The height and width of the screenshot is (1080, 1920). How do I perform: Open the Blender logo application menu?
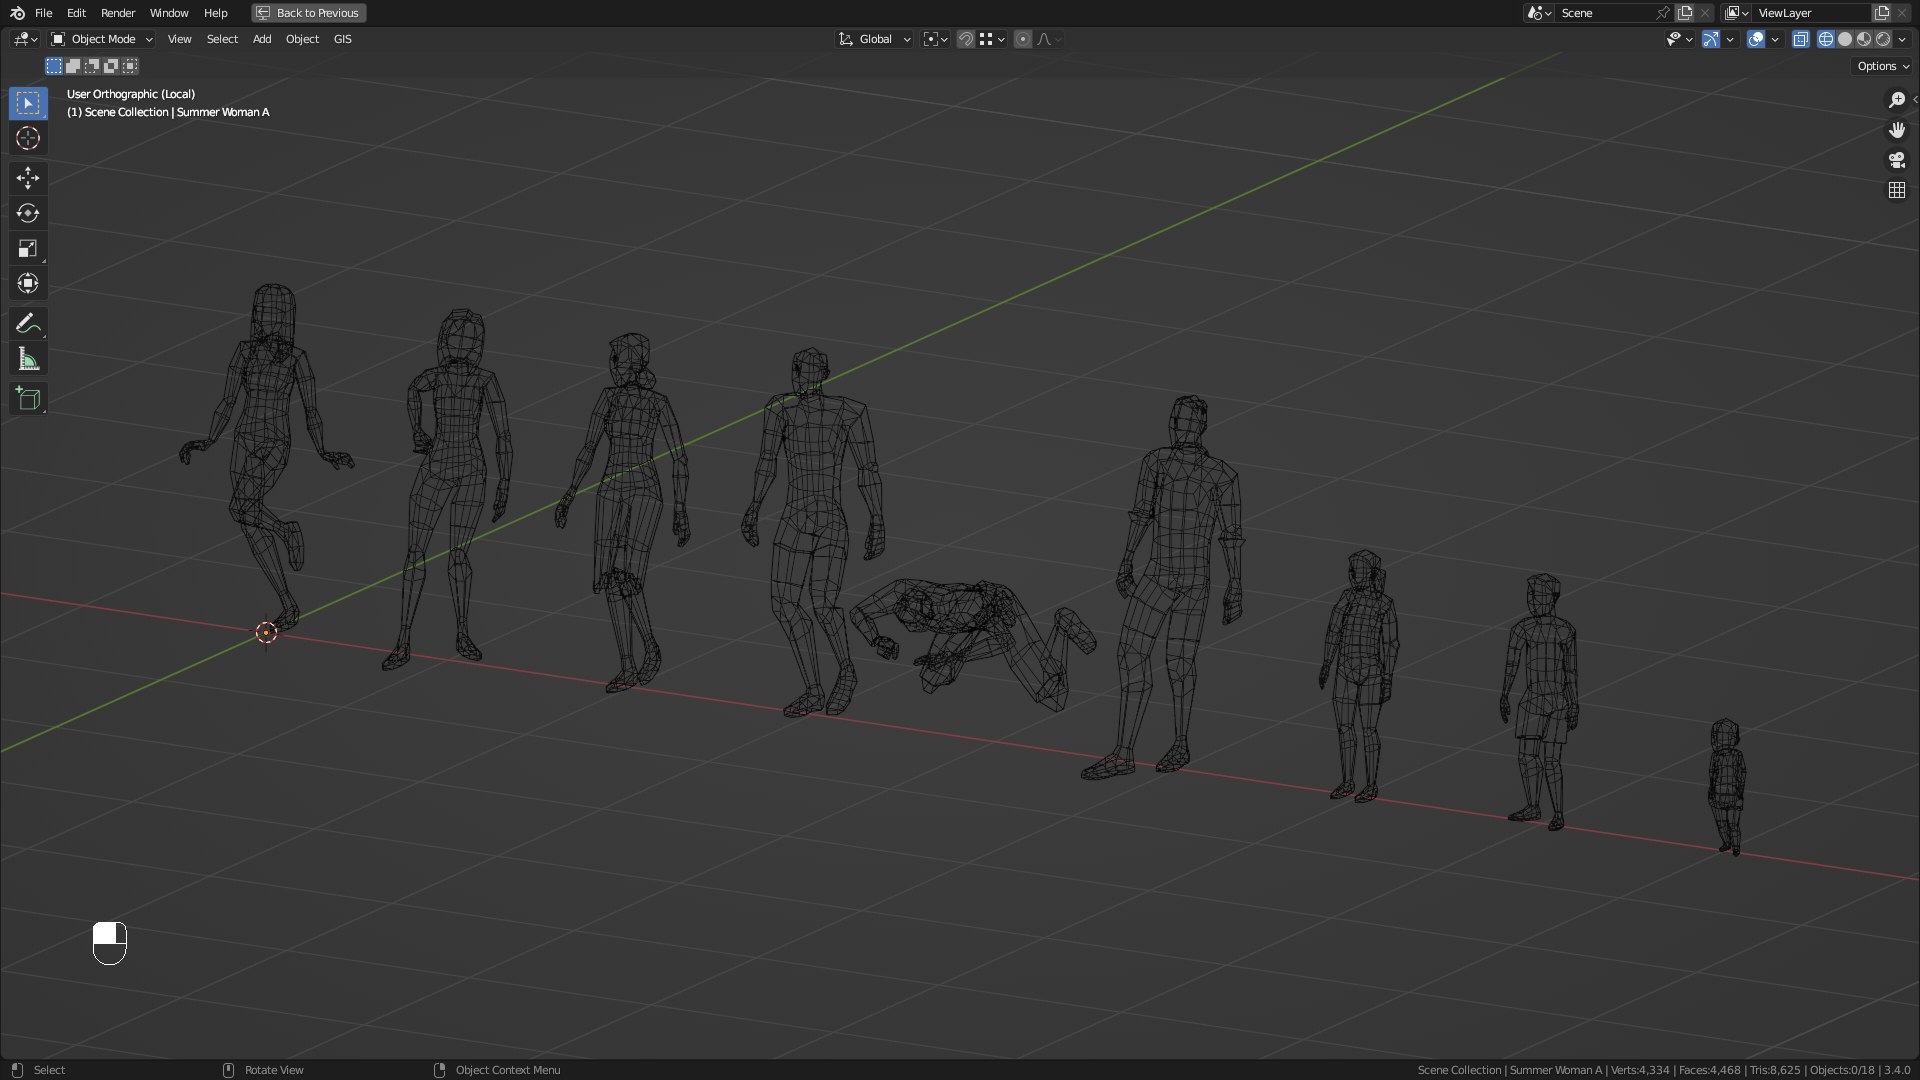tap(17, 13)
